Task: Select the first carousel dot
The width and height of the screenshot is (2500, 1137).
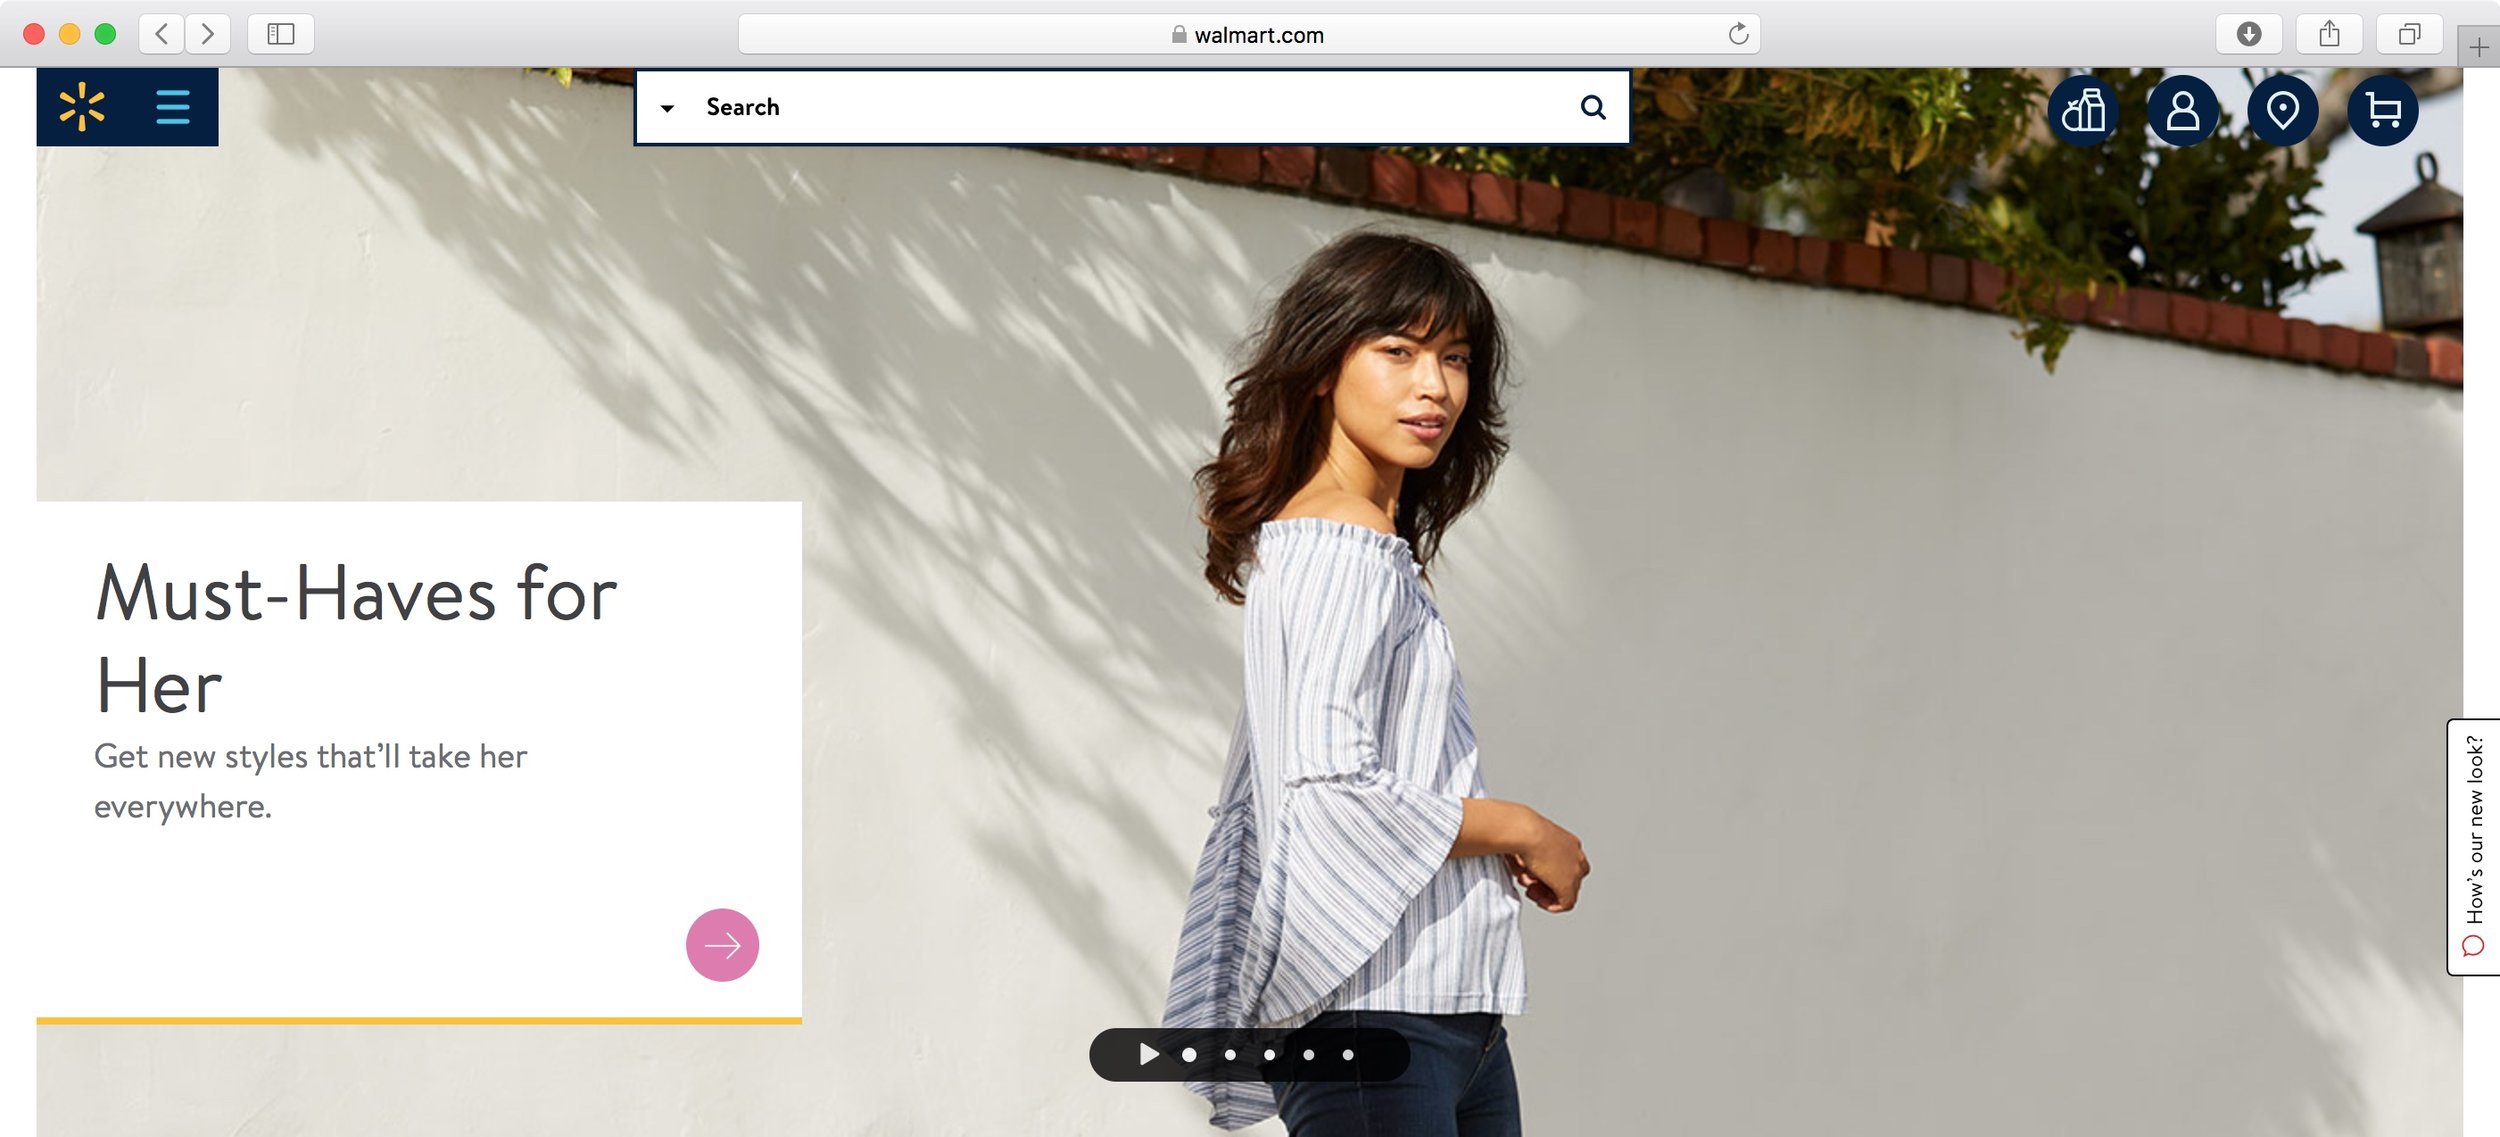Action: click(1189, 1054)
